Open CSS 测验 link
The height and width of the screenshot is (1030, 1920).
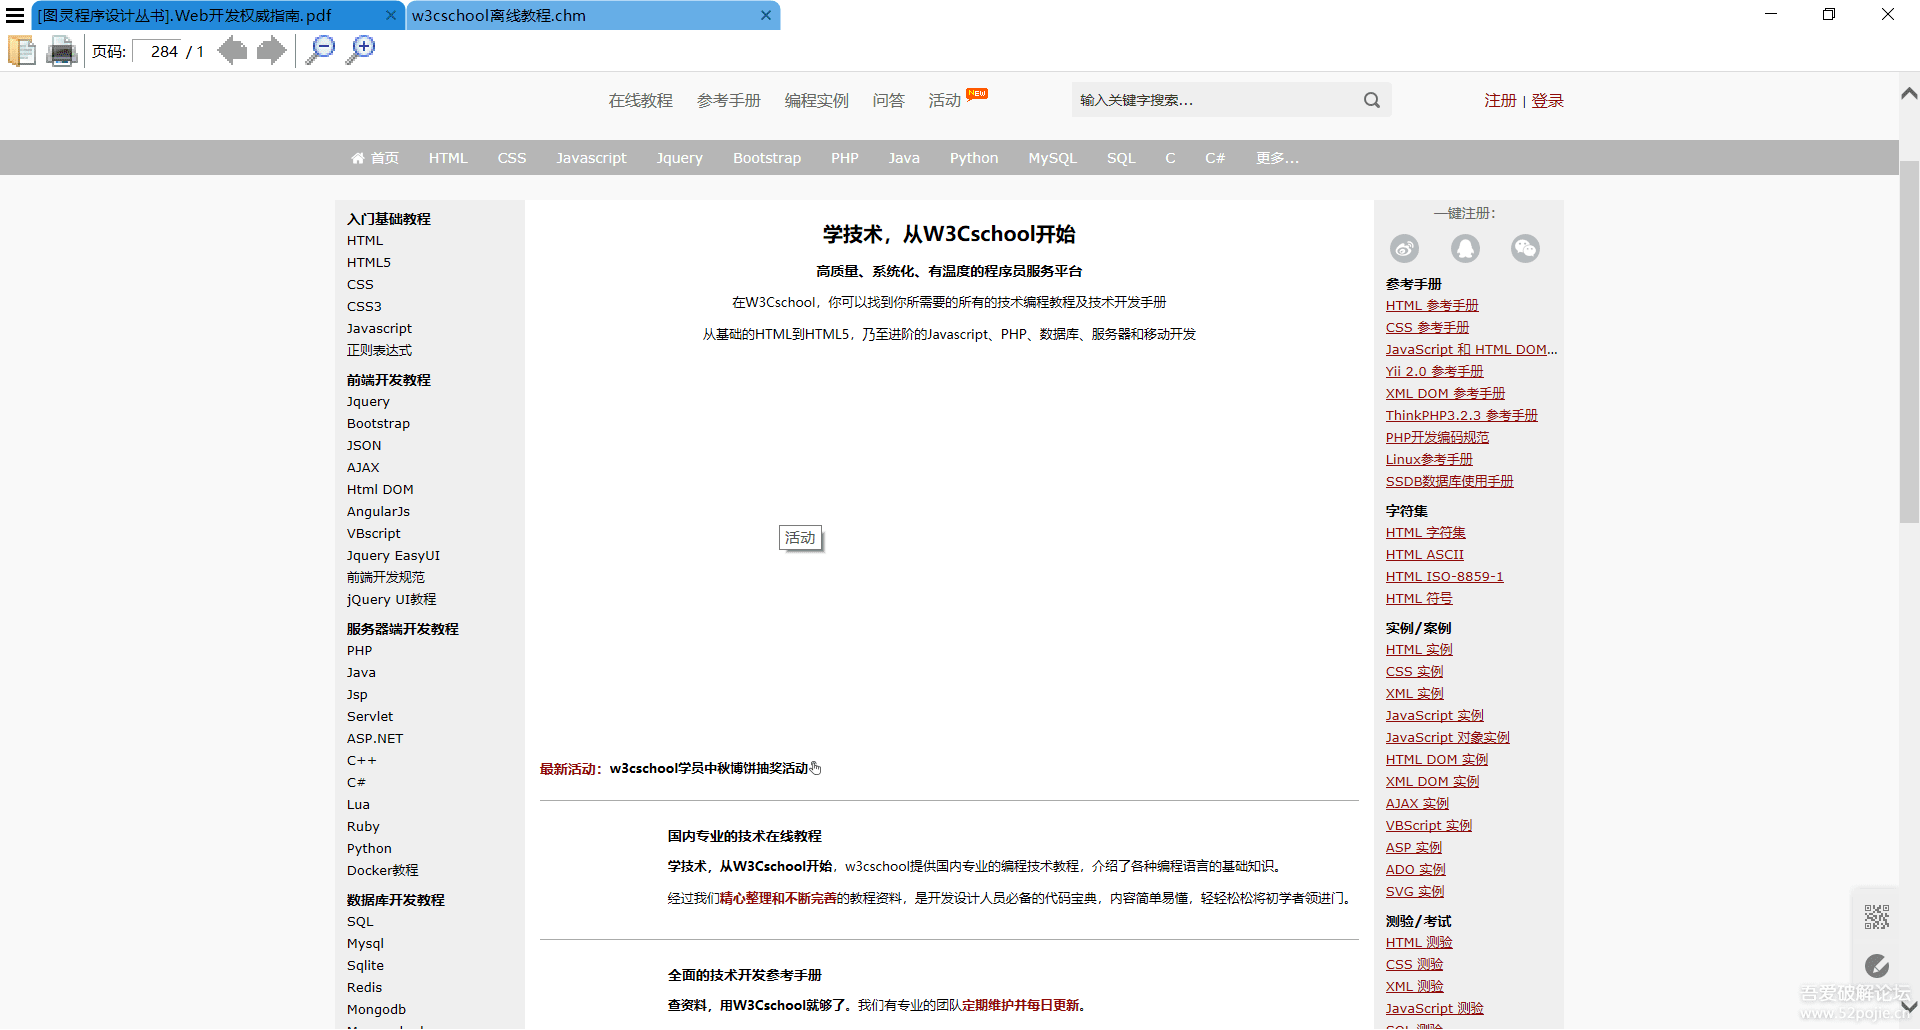[x=1415, y=965]
